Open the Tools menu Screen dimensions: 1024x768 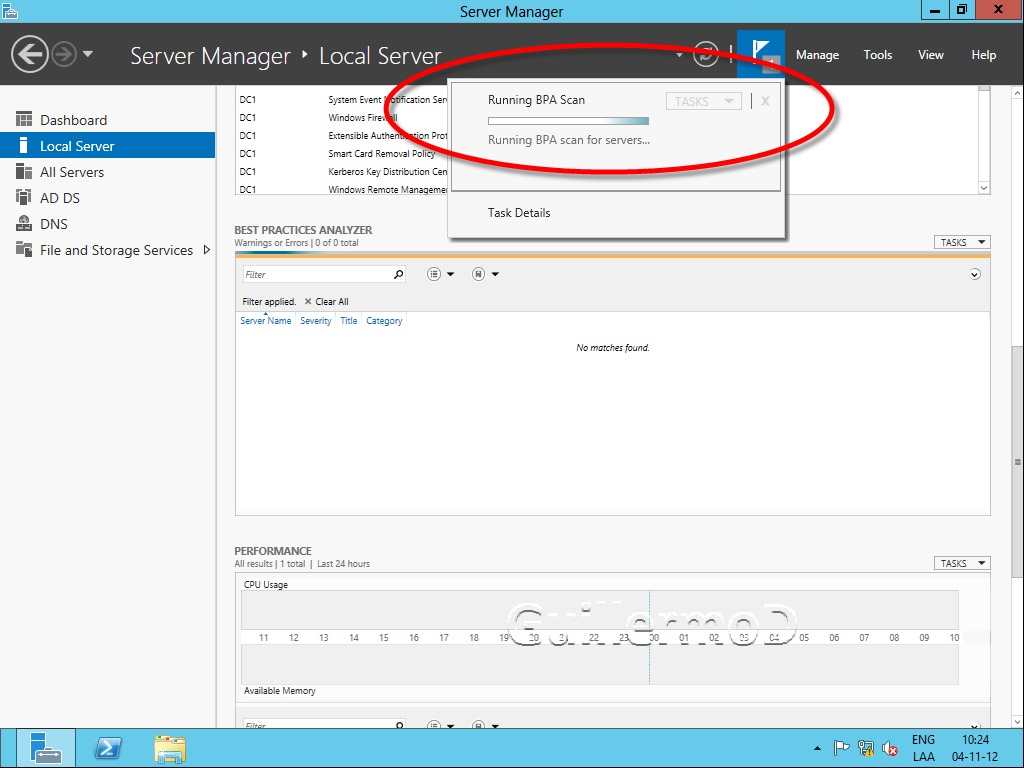pos(877,55)
